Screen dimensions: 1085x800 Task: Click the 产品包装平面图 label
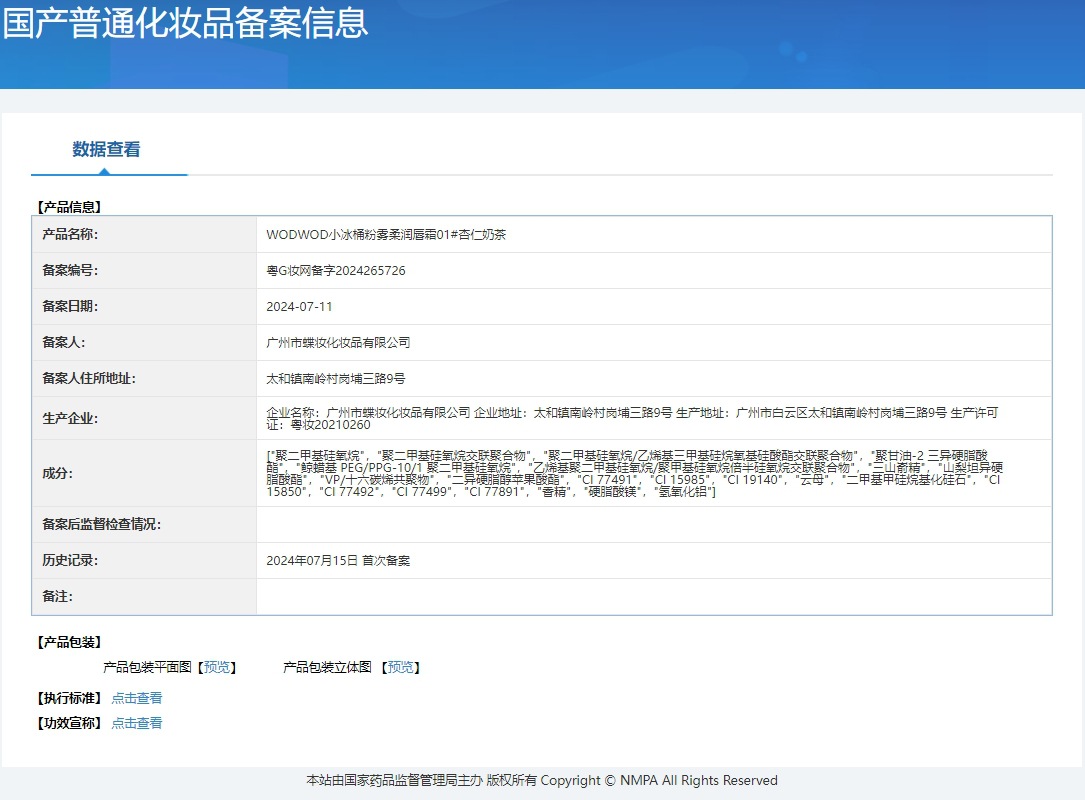pyautogui.click(x=147, y=667)
